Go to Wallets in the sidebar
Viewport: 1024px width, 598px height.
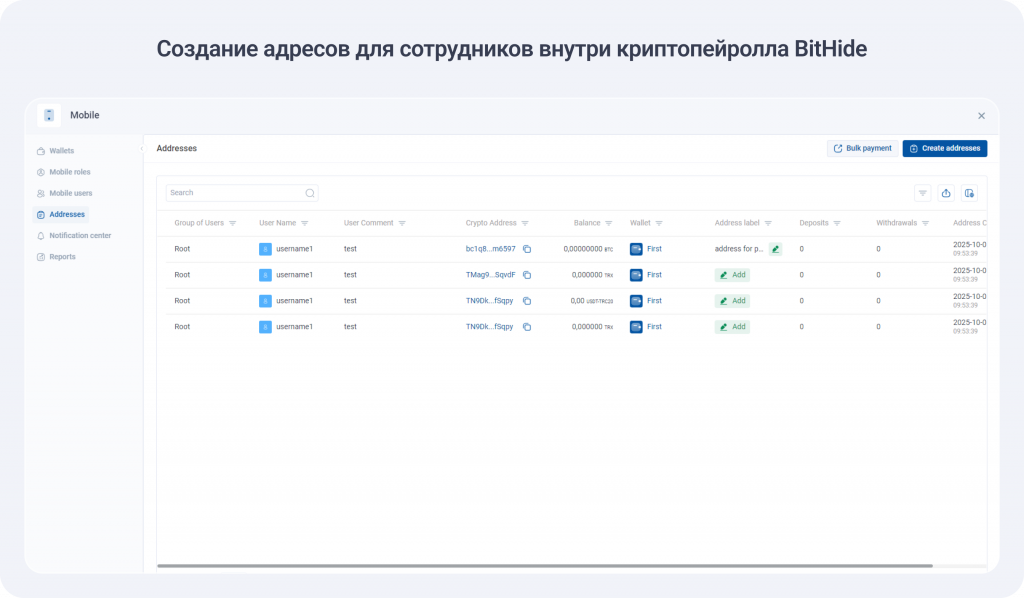(61, 151)
